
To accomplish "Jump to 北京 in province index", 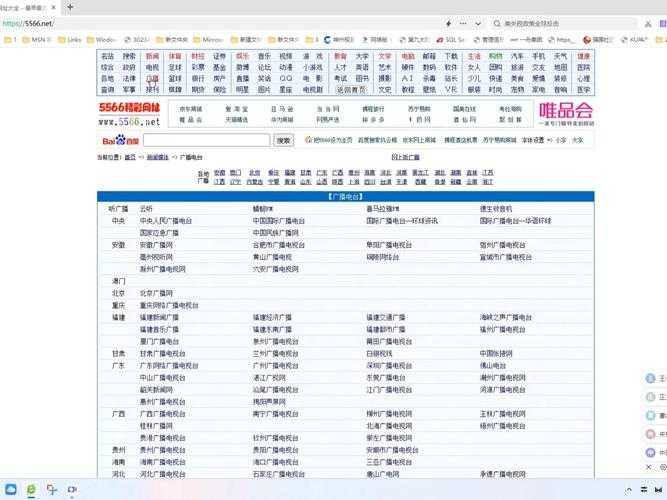I will point(254,173).
